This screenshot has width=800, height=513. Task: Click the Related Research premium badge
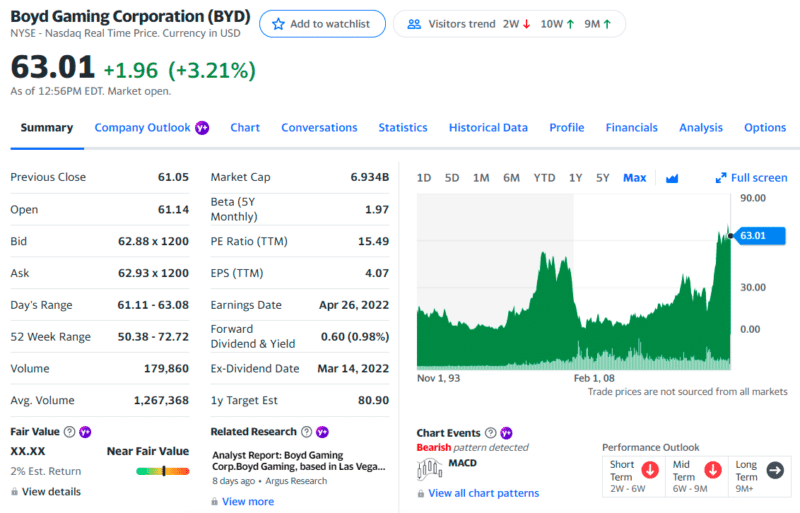coord(322,432)
